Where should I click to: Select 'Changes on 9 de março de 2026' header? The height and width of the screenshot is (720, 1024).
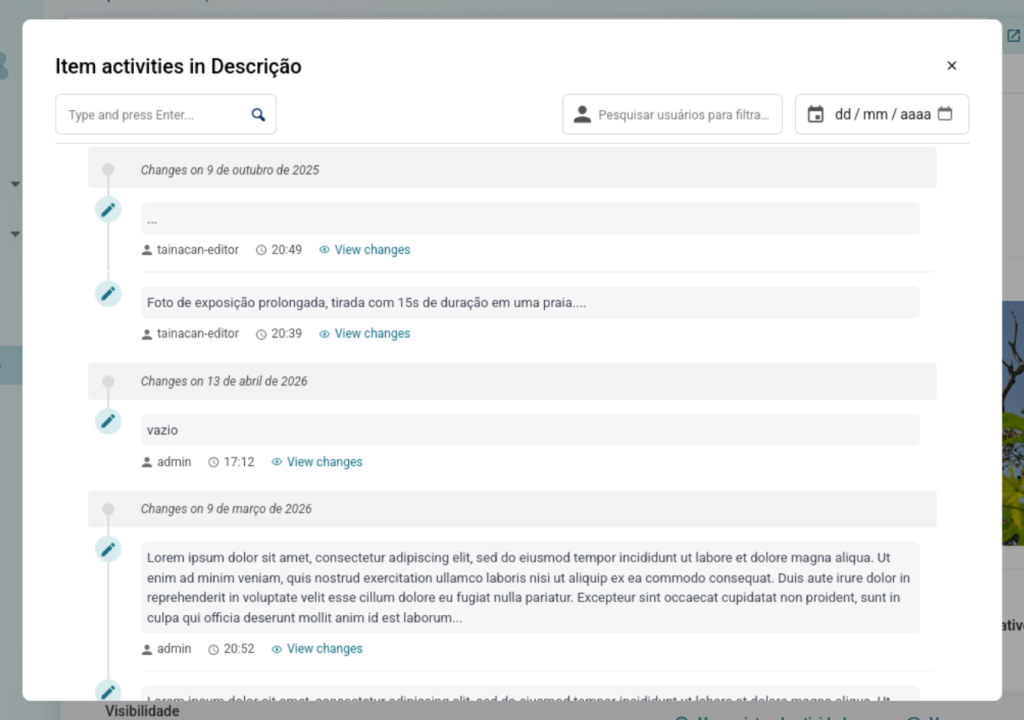tap(226, 509)
